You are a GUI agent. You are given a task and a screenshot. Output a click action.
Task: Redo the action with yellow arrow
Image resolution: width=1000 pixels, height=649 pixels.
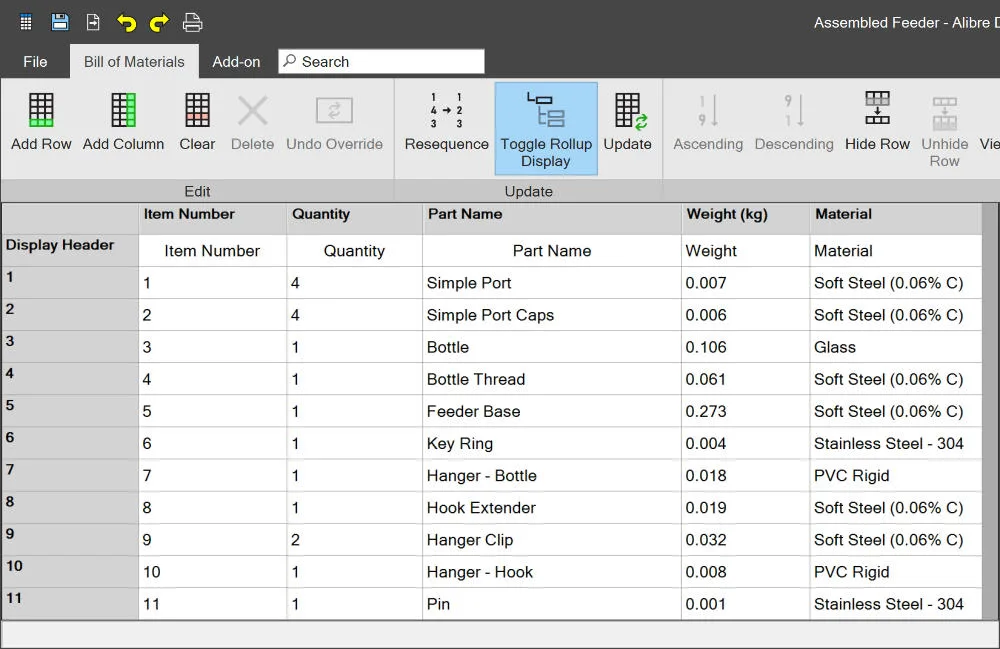(x=159, y=23)
